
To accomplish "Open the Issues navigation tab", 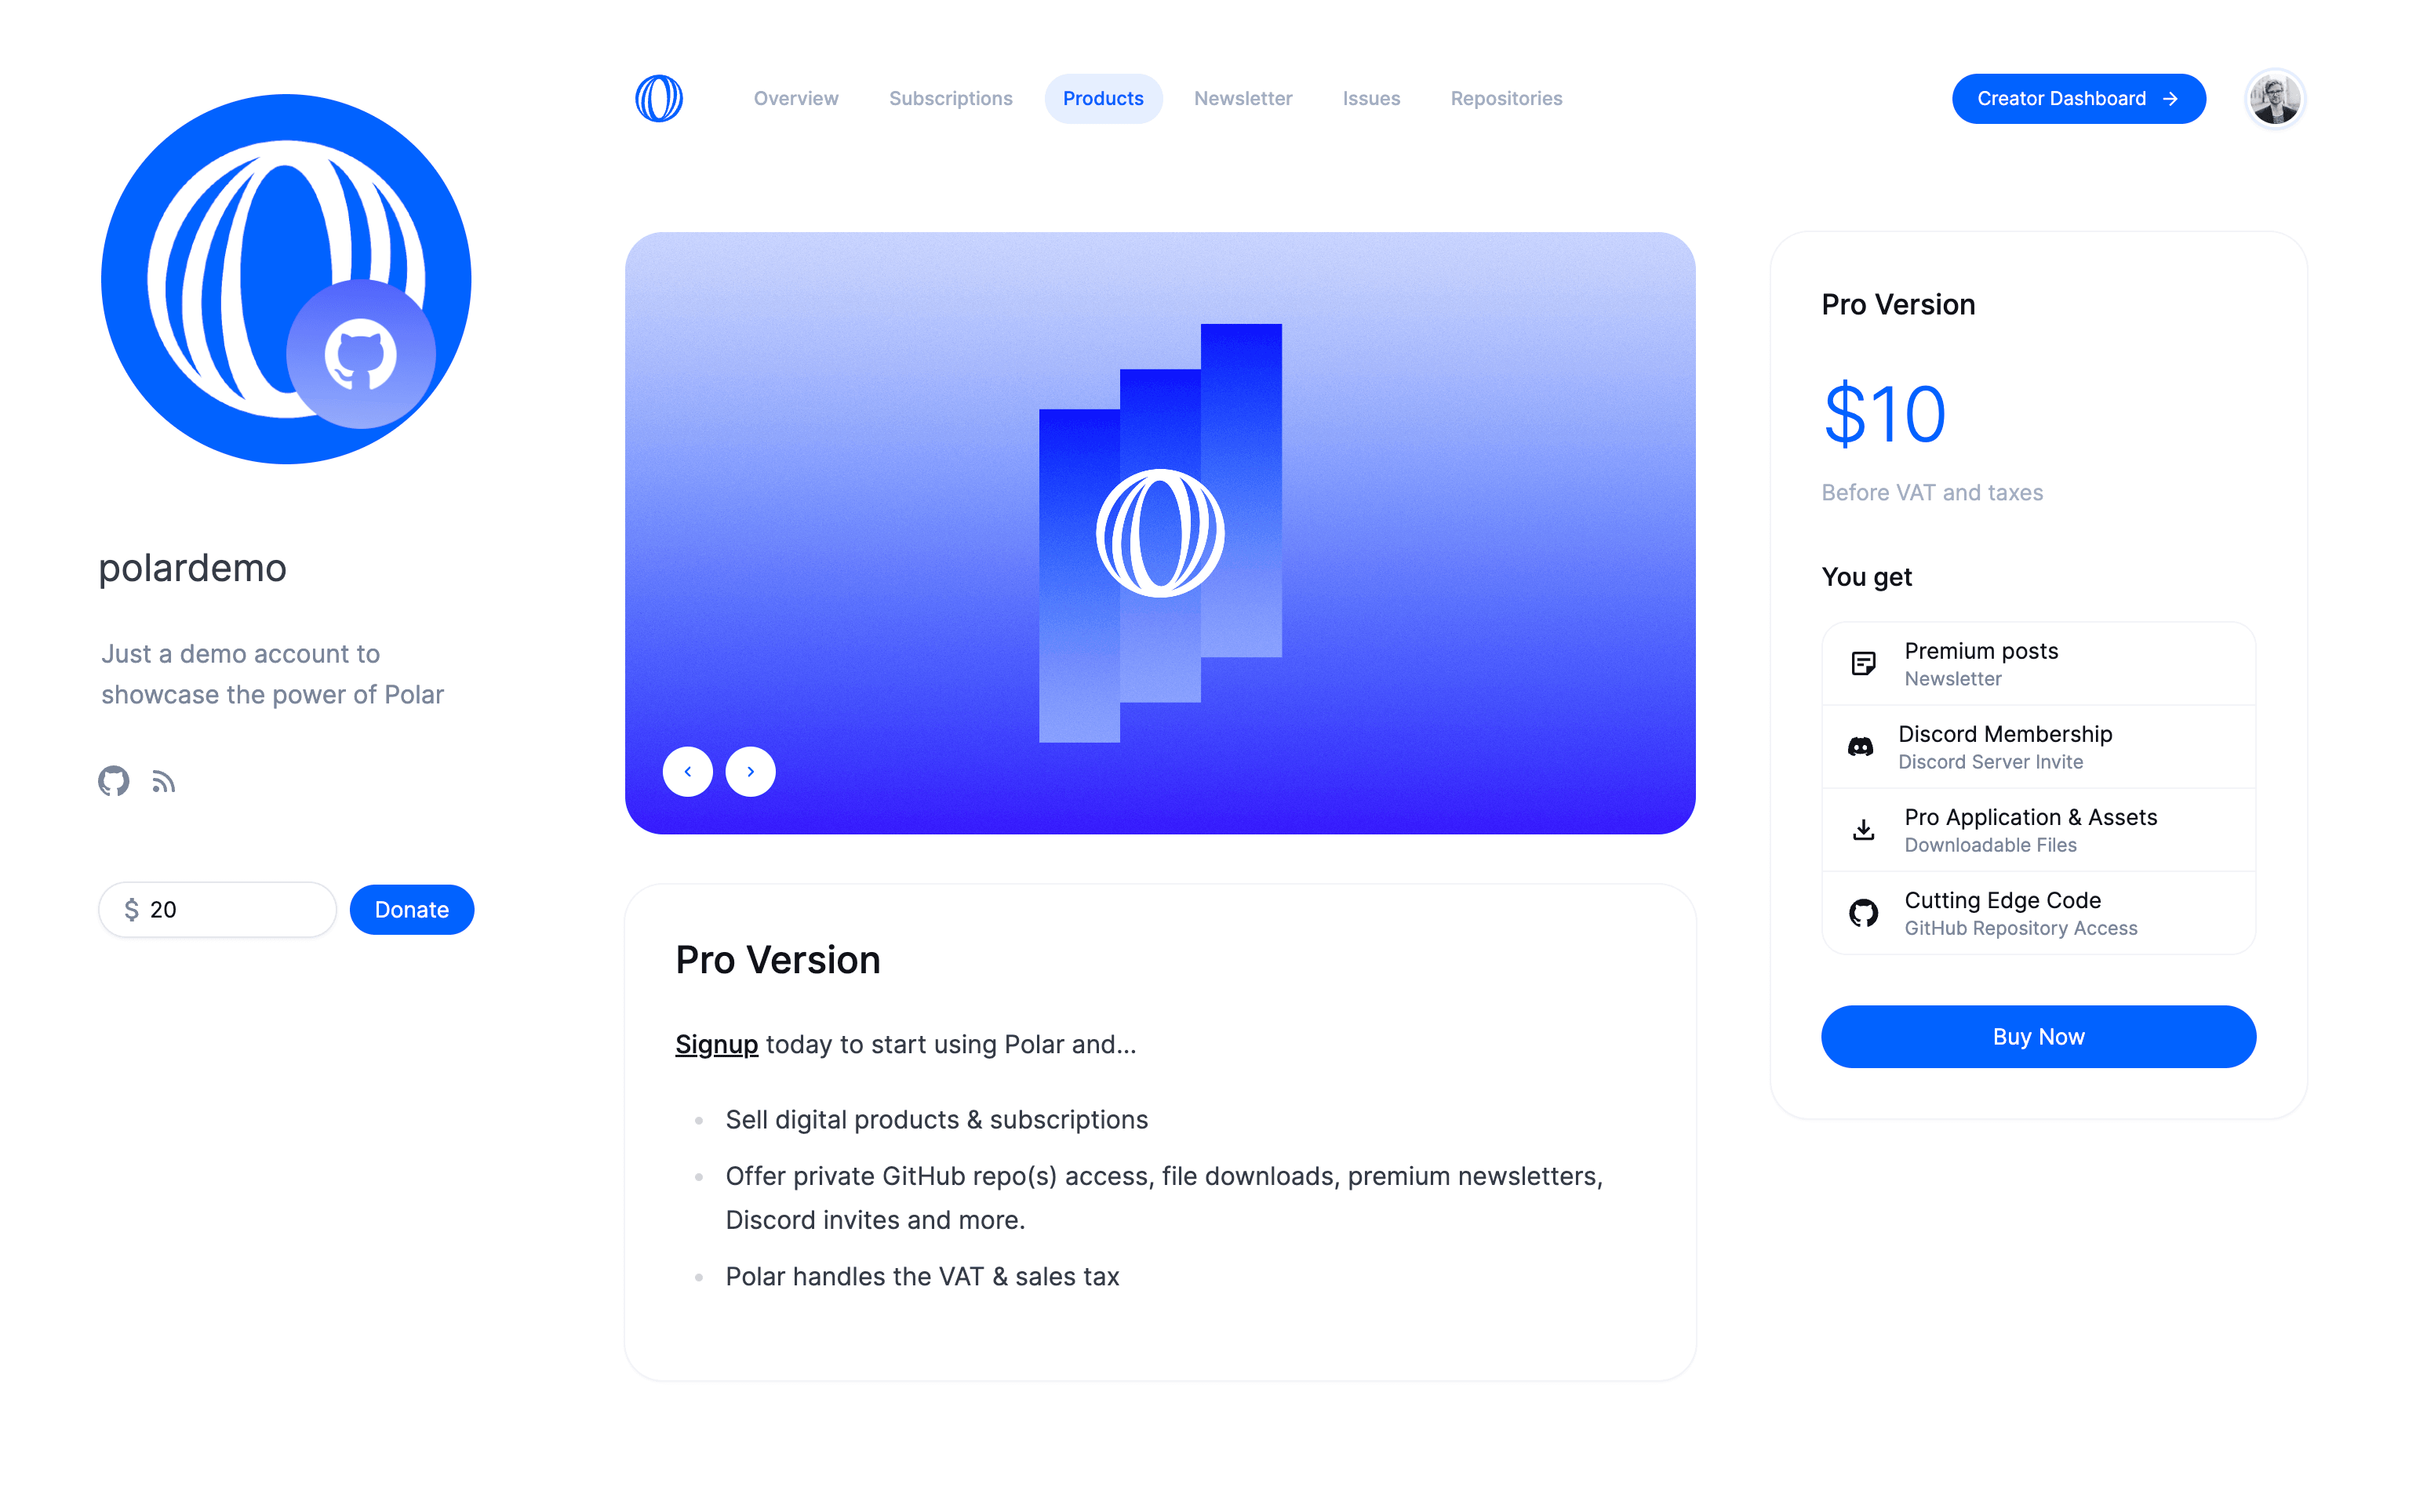I will [x=1373, y=97].
